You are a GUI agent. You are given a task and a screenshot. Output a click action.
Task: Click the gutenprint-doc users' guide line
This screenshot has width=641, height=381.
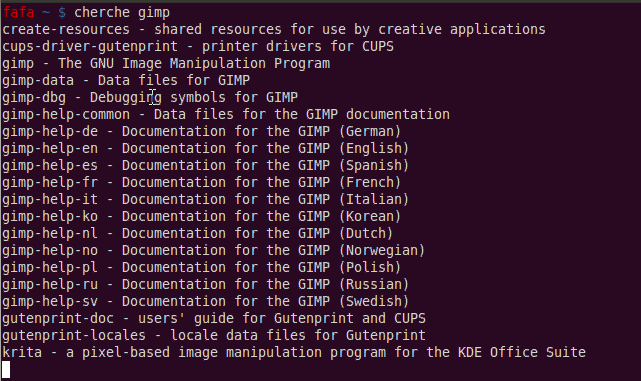pyautogui.click(x=214, y=318)
